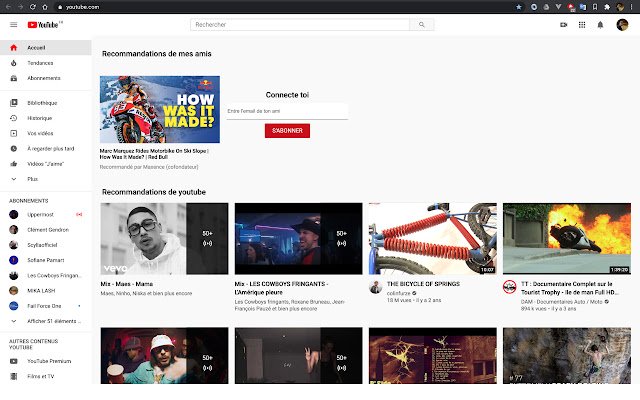Open the TT documentary fire thumbnail
Screen dimensions: 640x400
(567, 238)
